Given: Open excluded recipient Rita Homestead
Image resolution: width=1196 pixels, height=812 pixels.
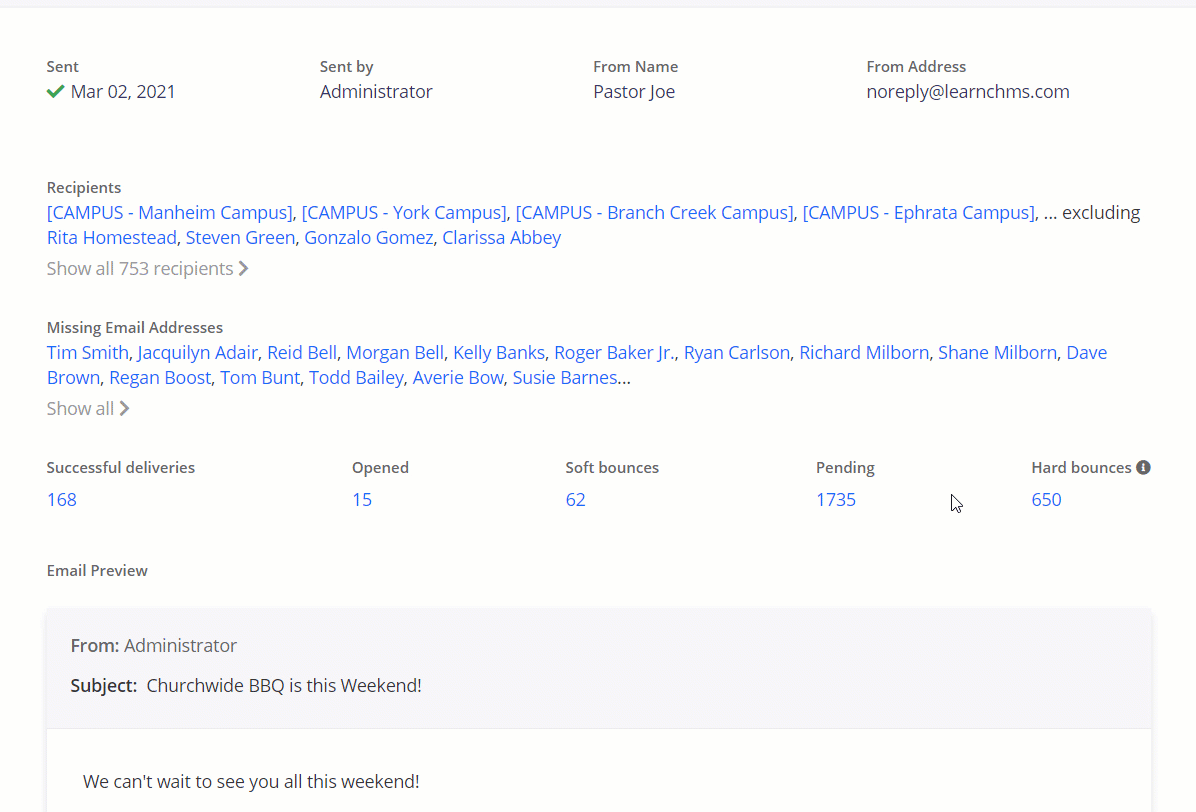Looking at the screenshot, I should point(112,238).
